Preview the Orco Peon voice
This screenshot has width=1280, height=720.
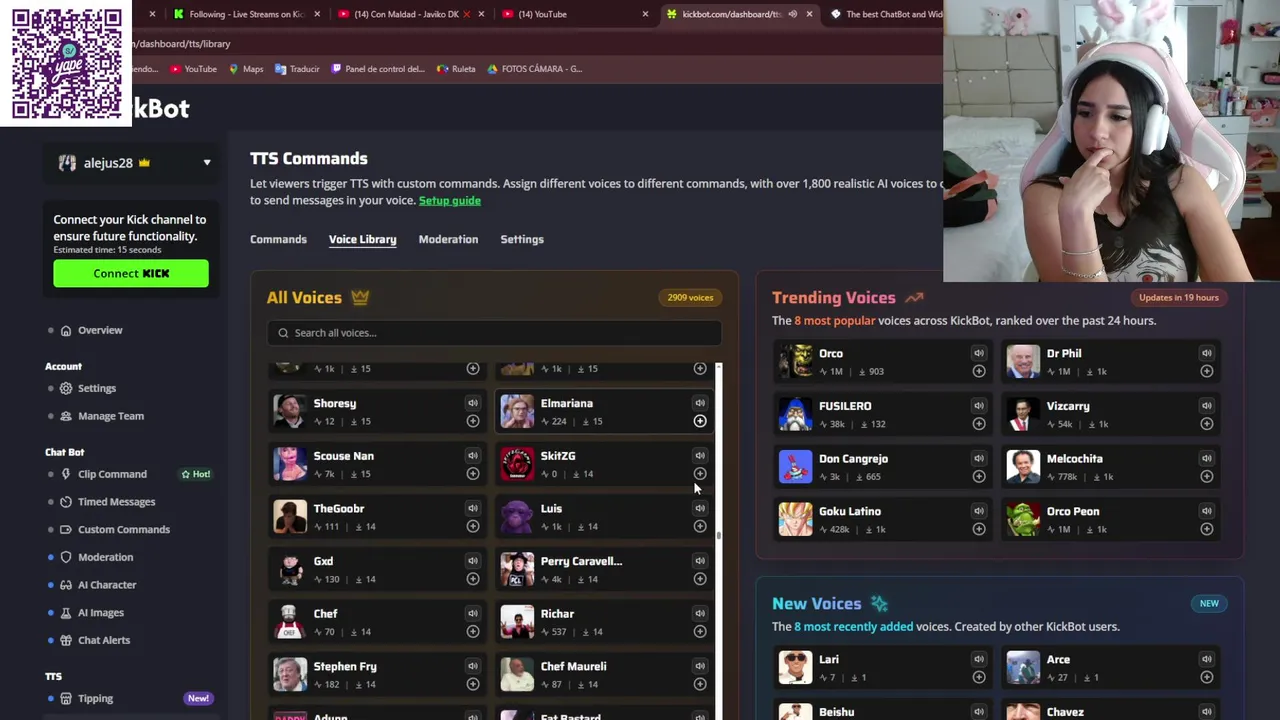click(1207, 511)
